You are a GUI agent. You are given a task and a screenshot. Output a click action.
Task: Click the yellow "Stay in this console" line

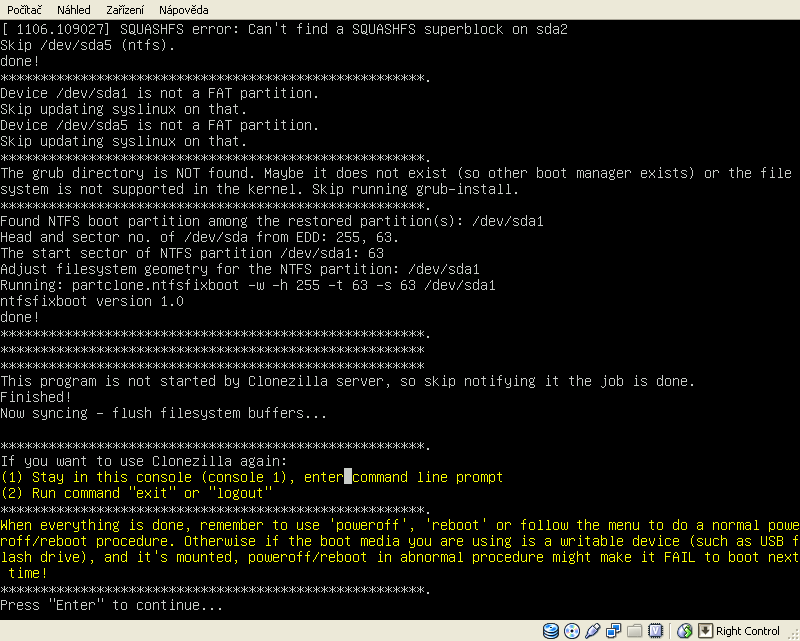[x=250, y=477]
